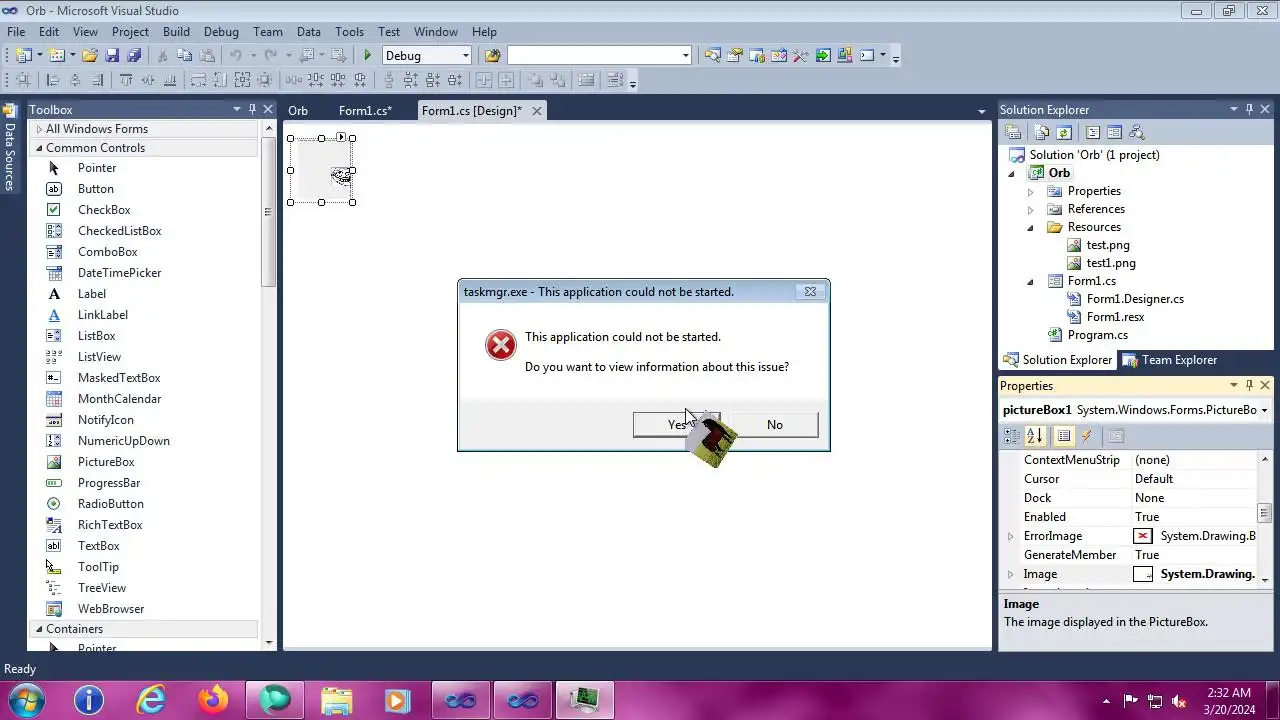Open the pictureBox1 object selector dropdown
The width and height of the screenshot is (1280, 720).
click(x=1264, y=410)
